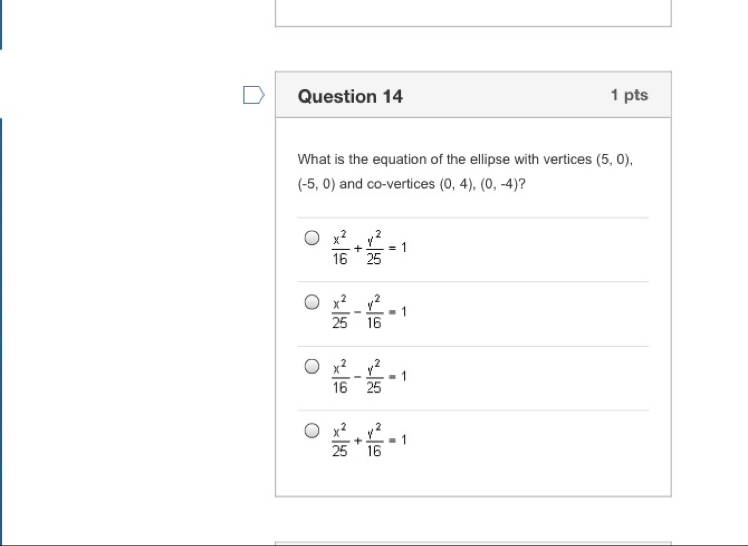
Task: Click equation label x²/16 − y²/25 = 1
Action: tap(369, 377)
